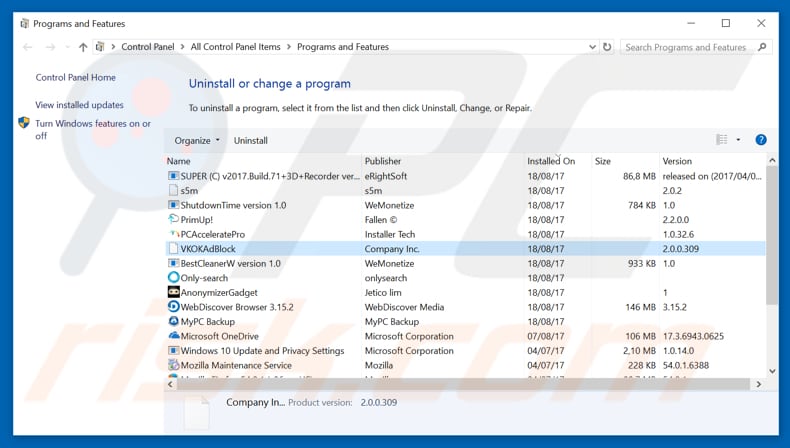Open Turn Windows features on or off
Screen dimensions: 790x448
(93, 130)
